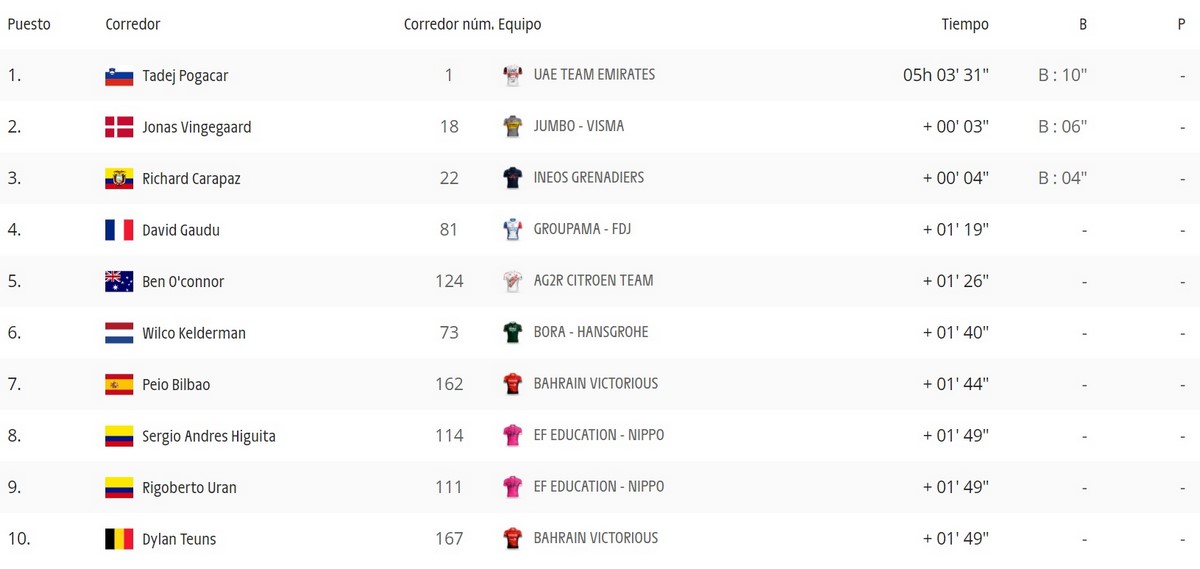
Task: Open rider Tadej Pogacar's name link
Action: (185, 76)
